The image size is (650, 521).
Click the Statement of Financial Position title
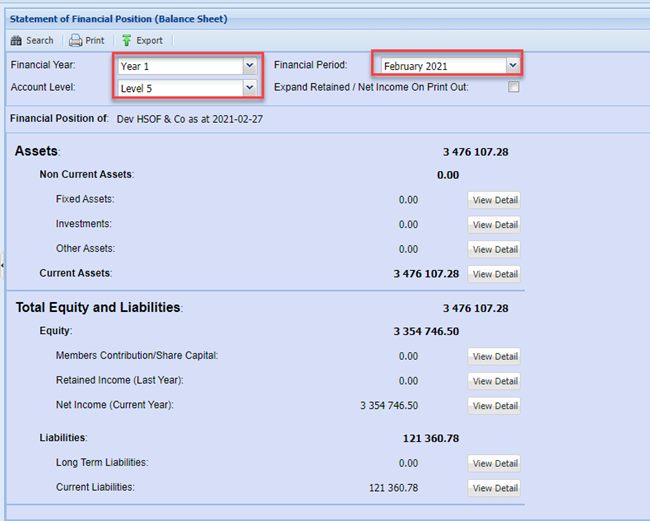(x=119, y=19)
